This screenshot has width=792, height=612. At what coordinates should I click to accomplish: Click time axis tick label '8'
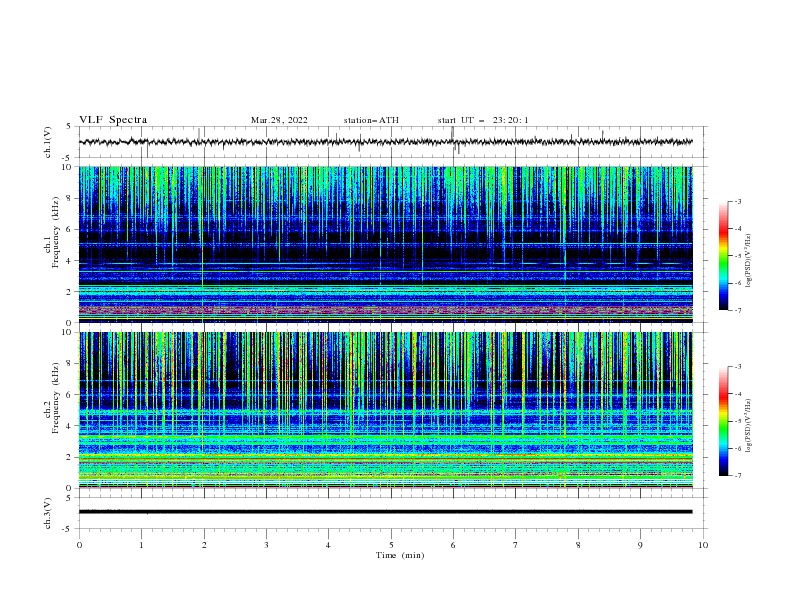578,545
